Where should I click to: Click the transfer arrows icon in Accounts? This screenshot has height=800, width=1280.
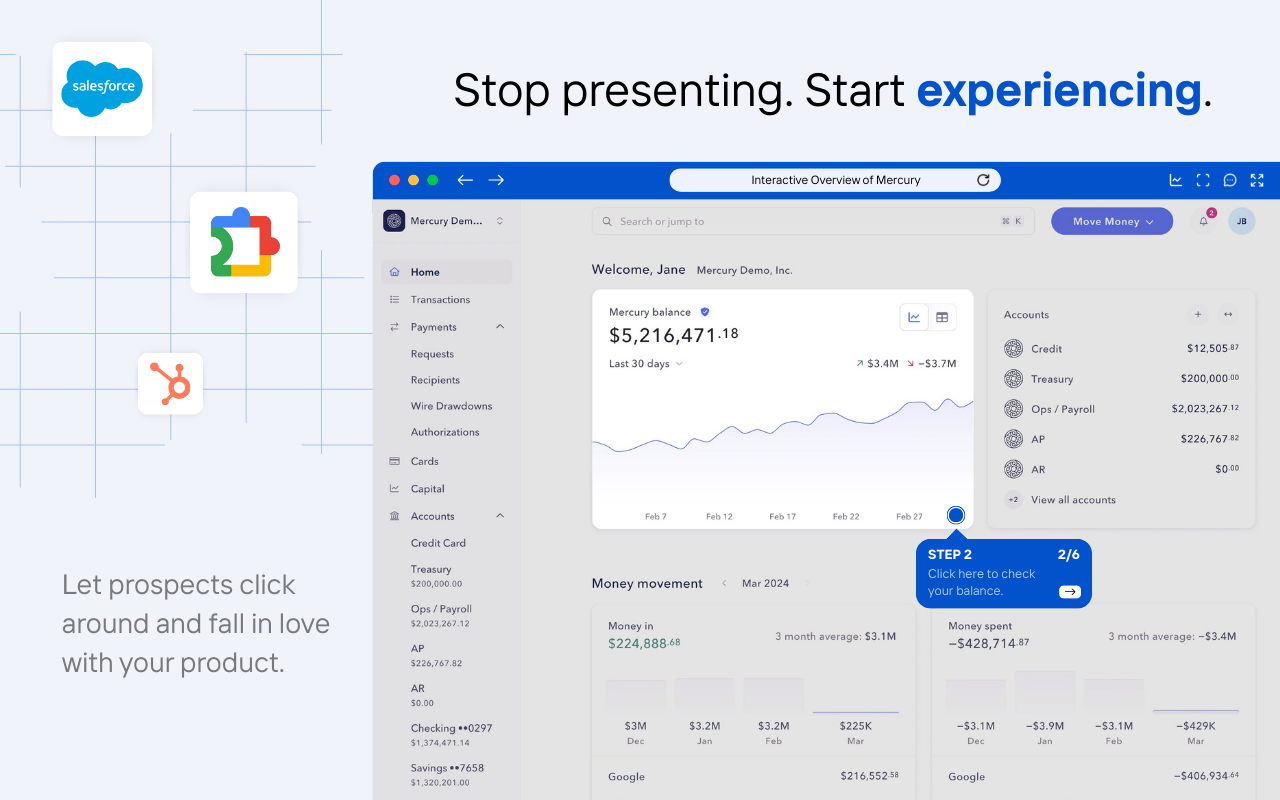[x=1228, y=314]
